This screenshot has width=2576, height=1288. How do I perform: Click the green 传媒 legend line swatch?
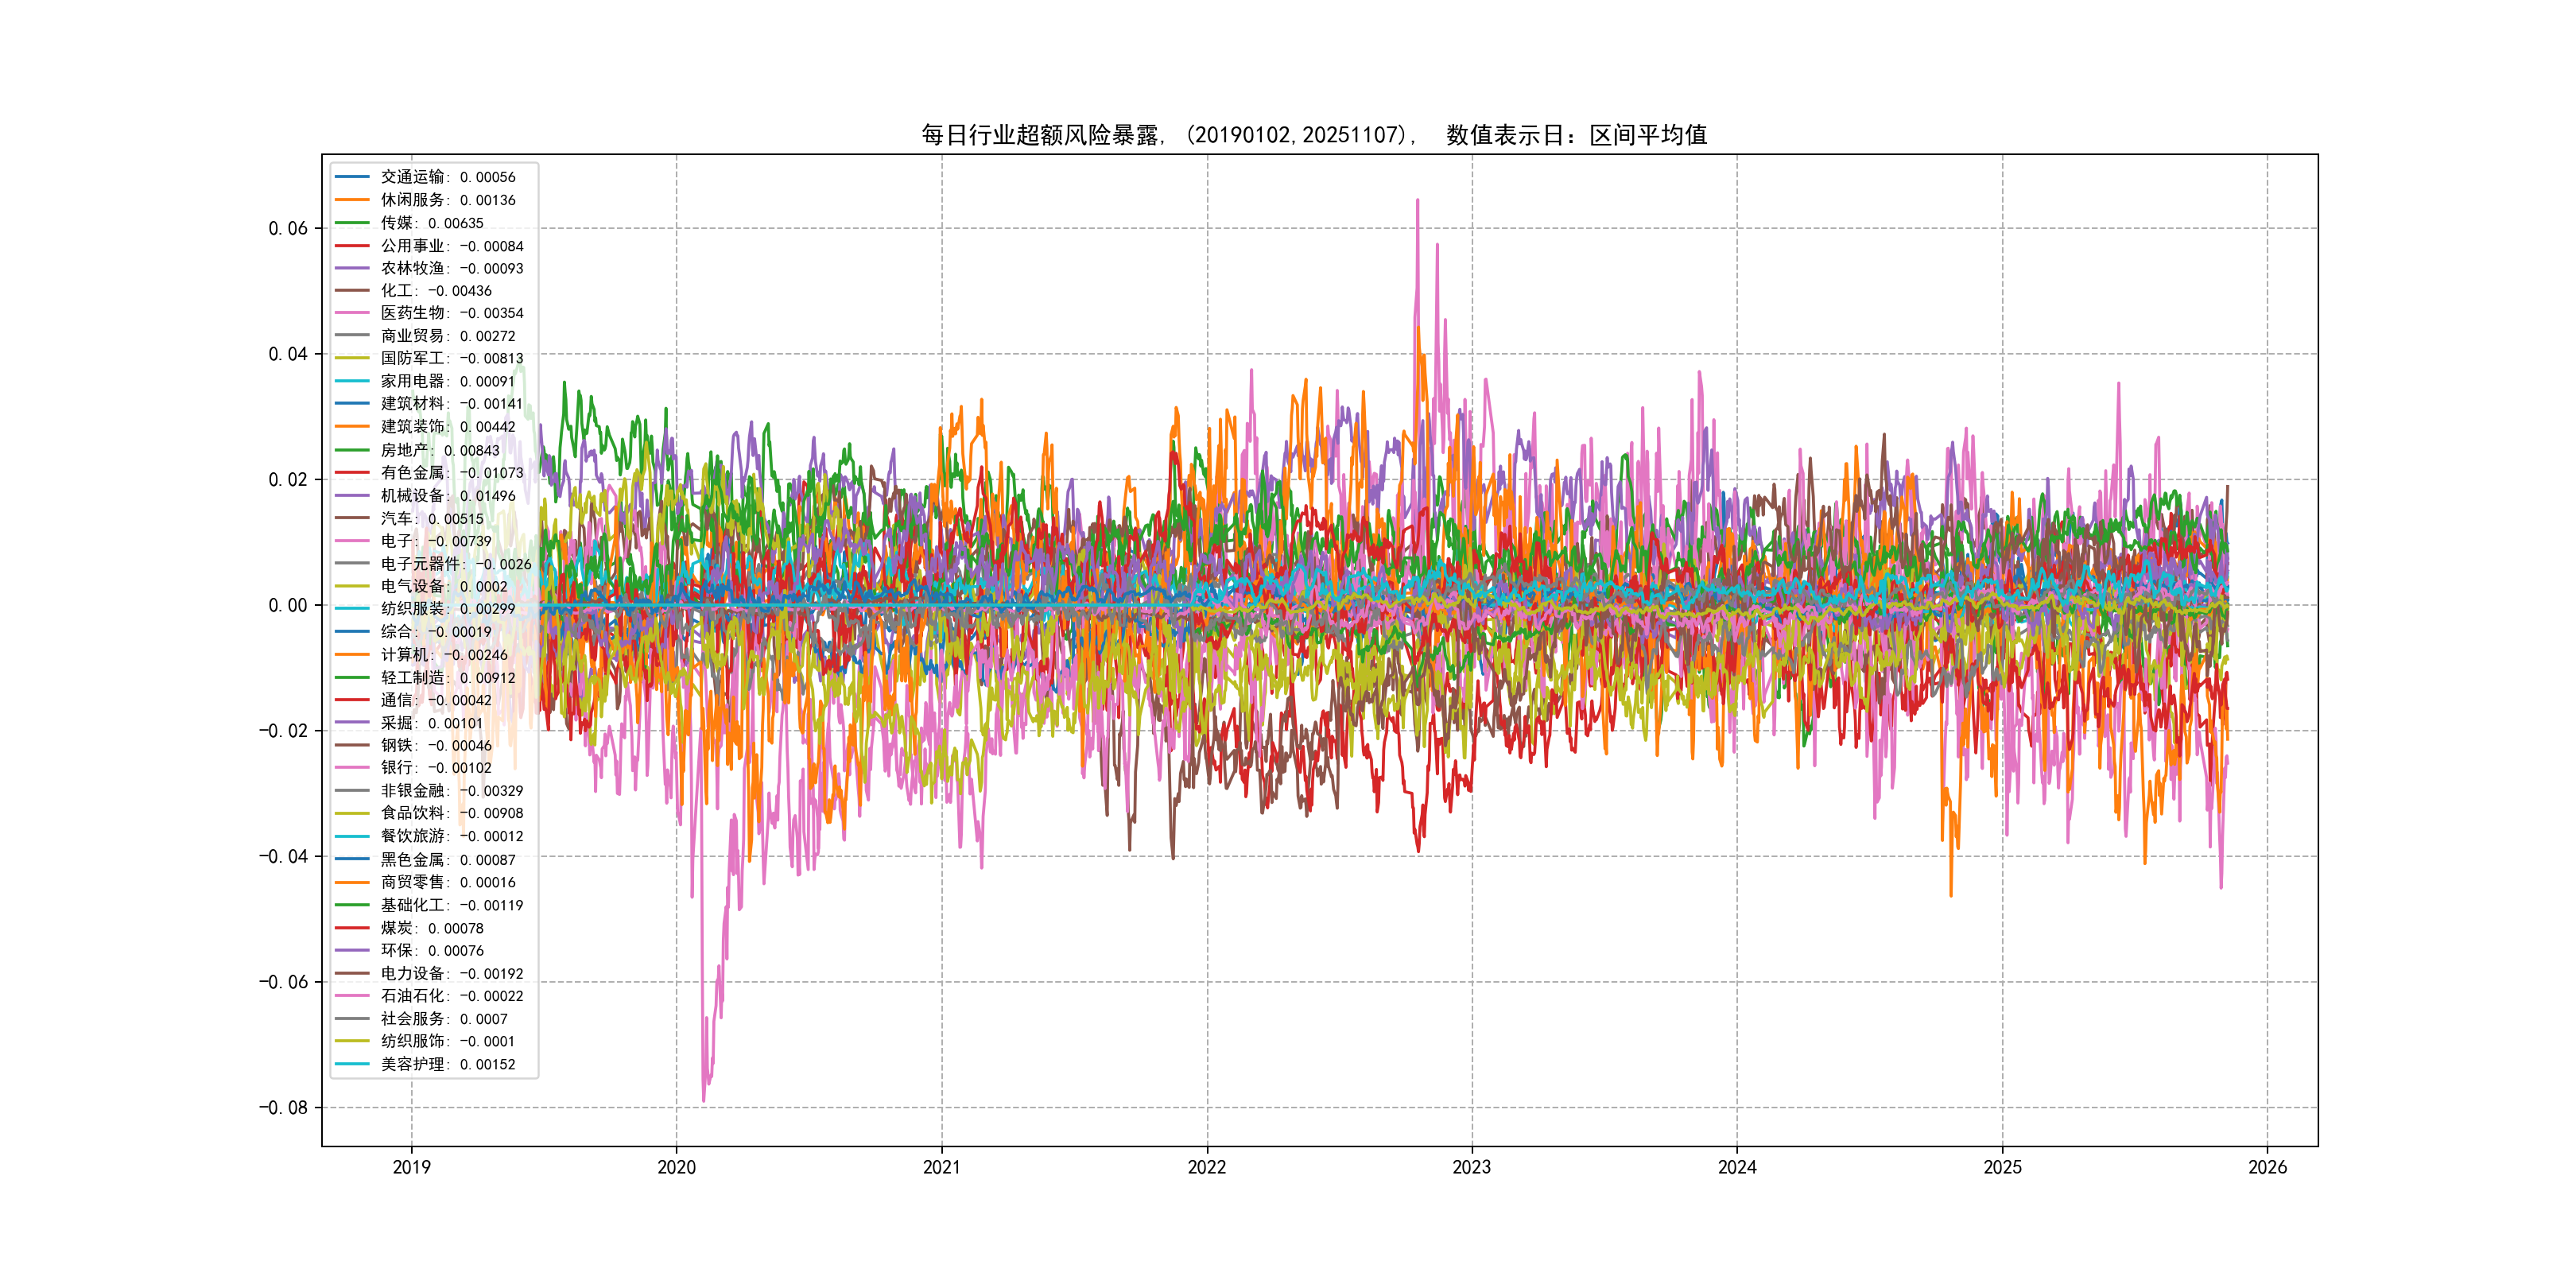(x=352, y=223)
